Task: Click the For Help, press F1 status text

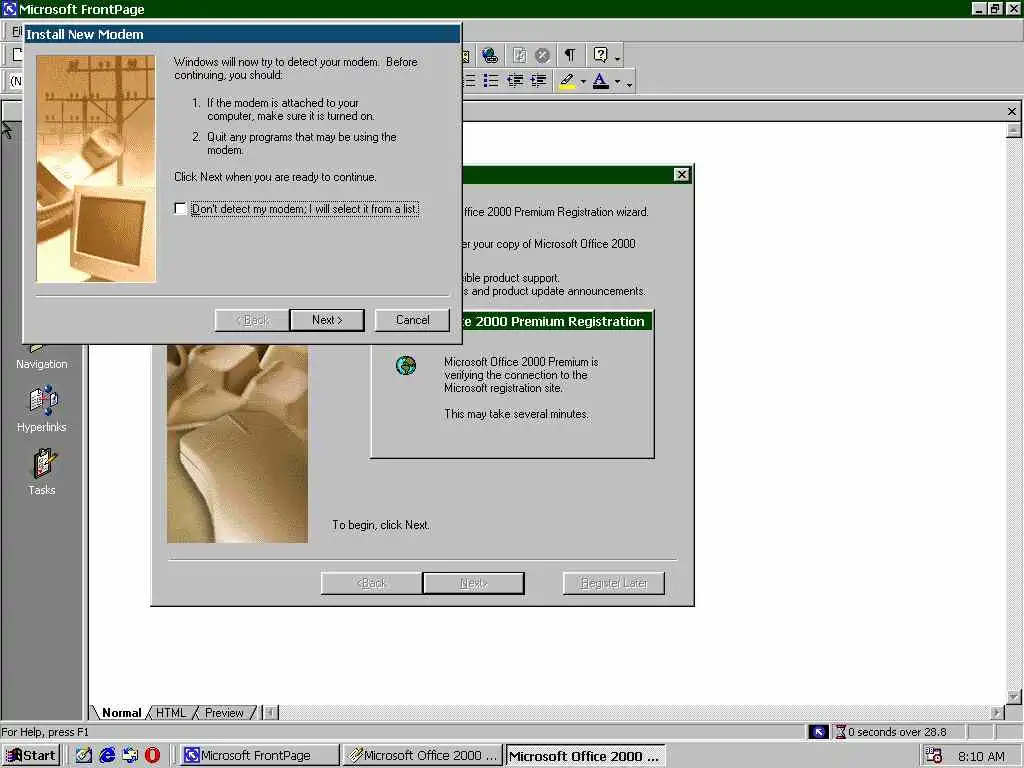Action: (x=45, y=732)
